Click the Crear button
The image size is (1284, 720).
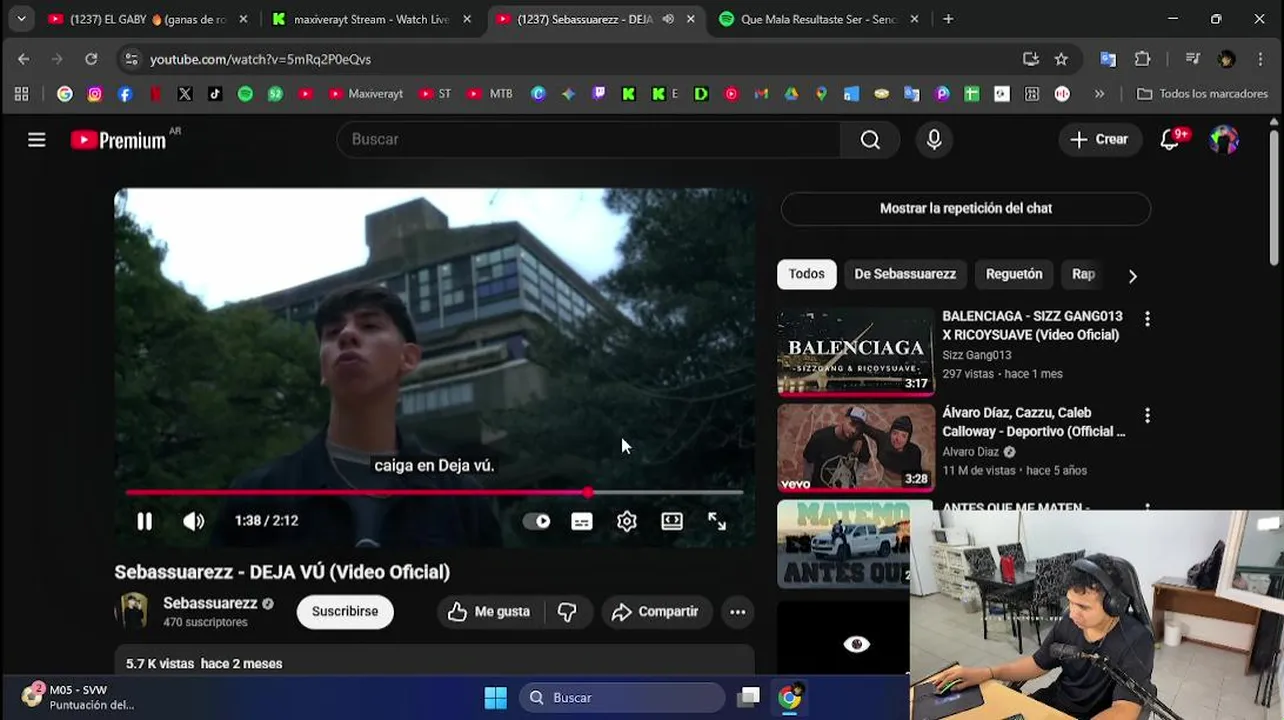click(1099, 140)
